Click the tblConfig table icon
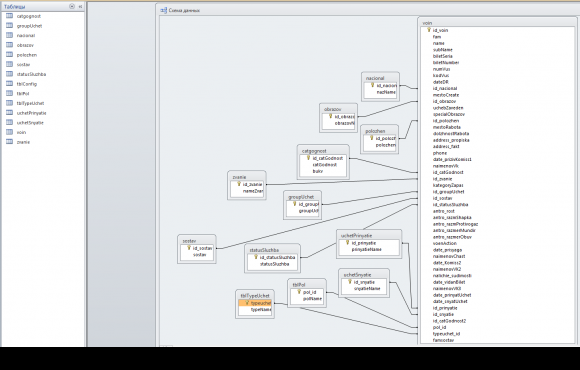Image resolution: width=580 pixels, height=370 pixels. [10, 84]
